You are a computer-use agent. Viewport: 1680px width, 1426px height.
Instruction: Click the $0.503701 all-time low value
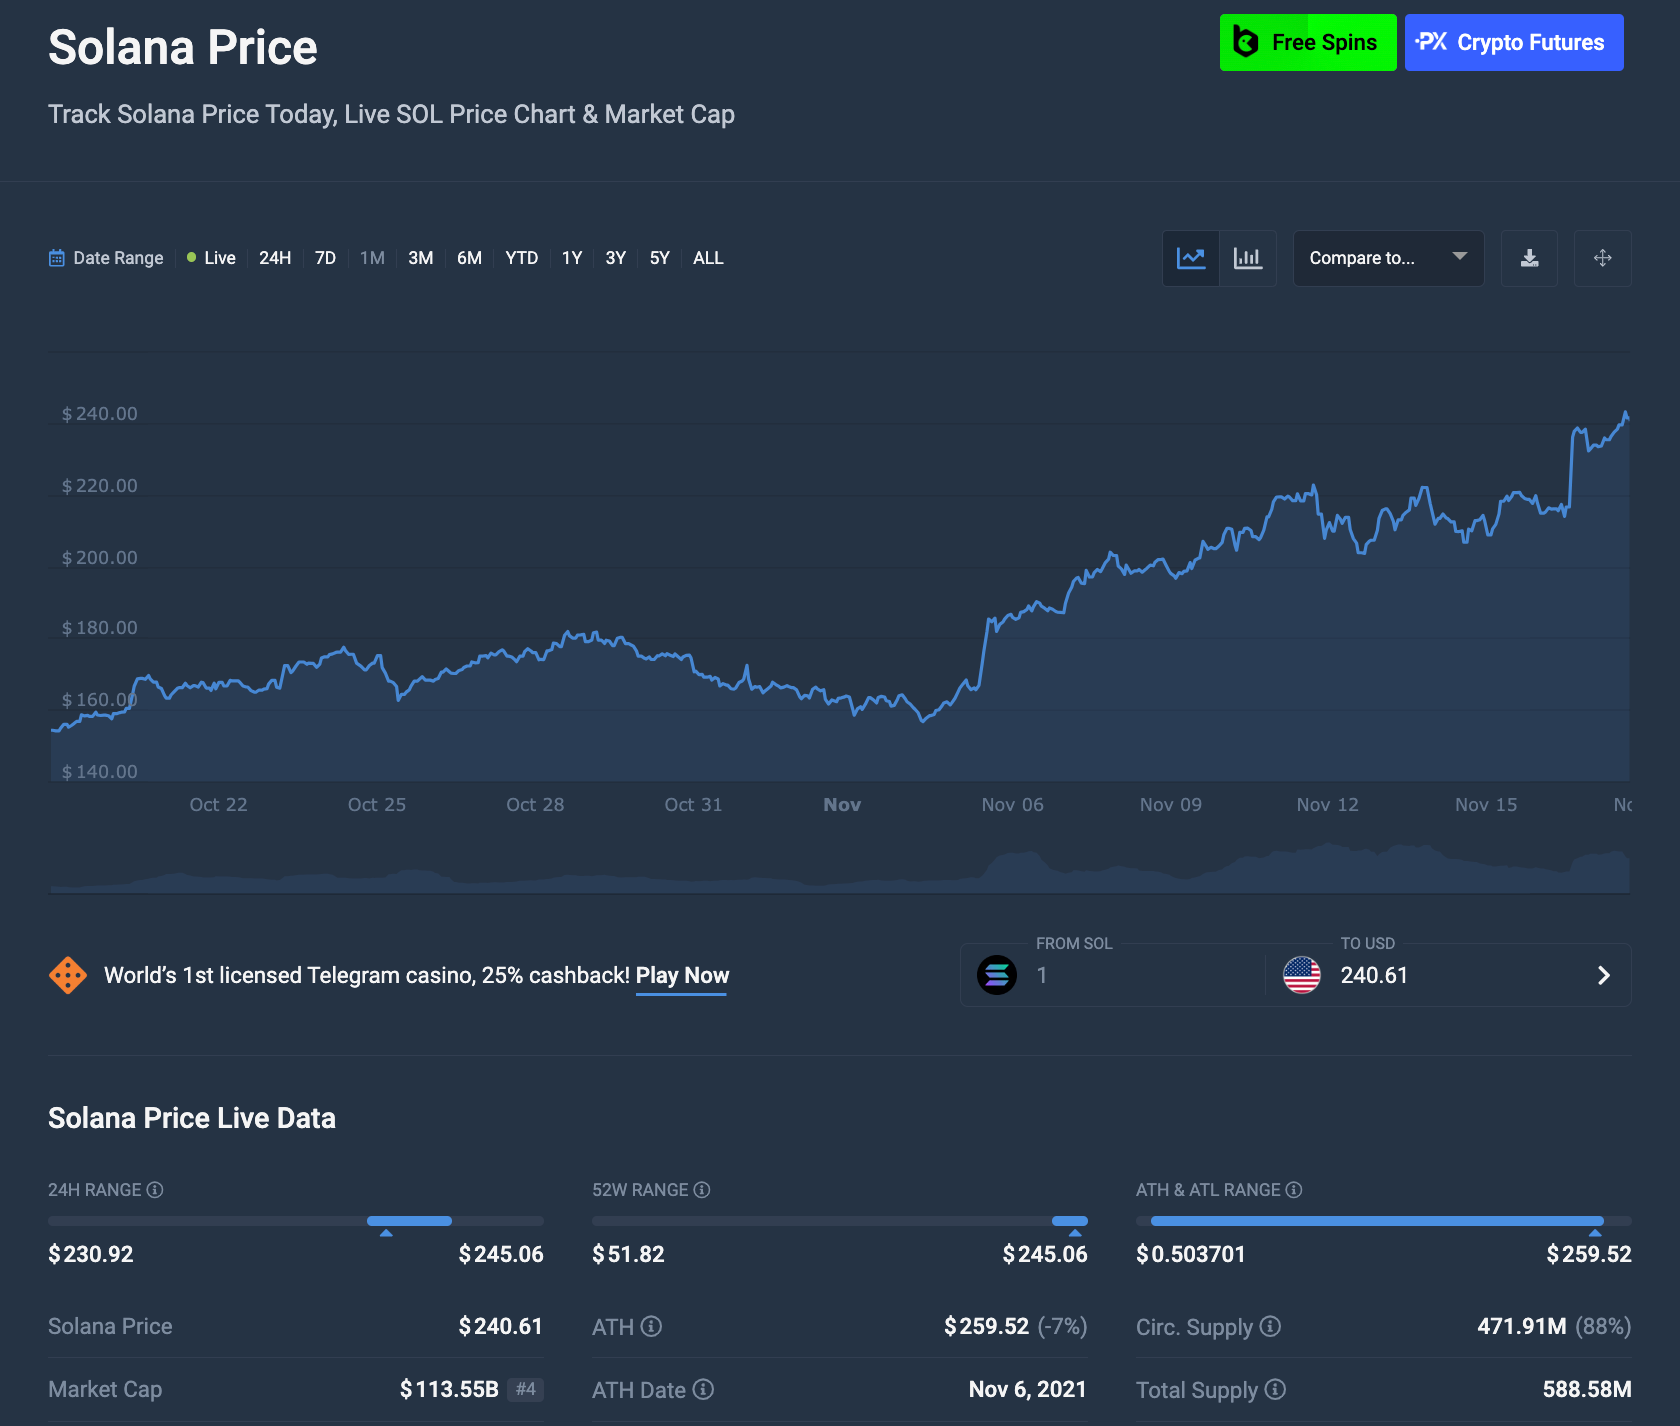coord(1191,1254)
